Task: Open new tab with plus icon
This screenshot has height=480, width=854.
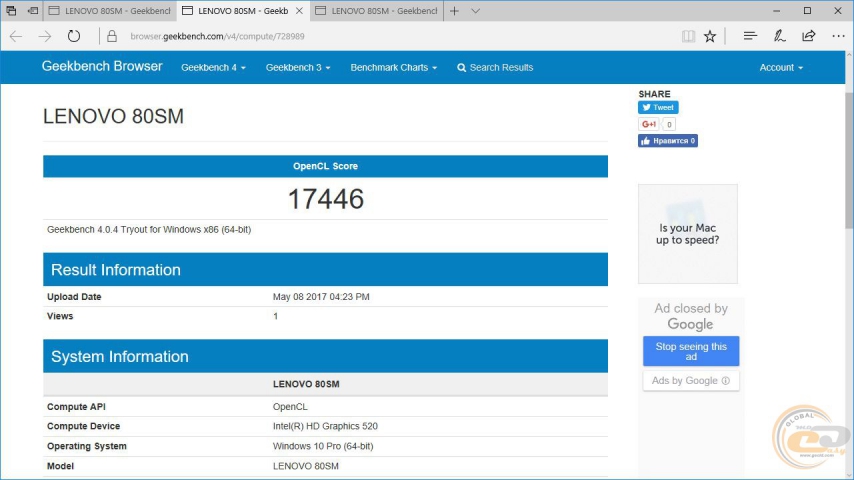Action: (454, 11)
